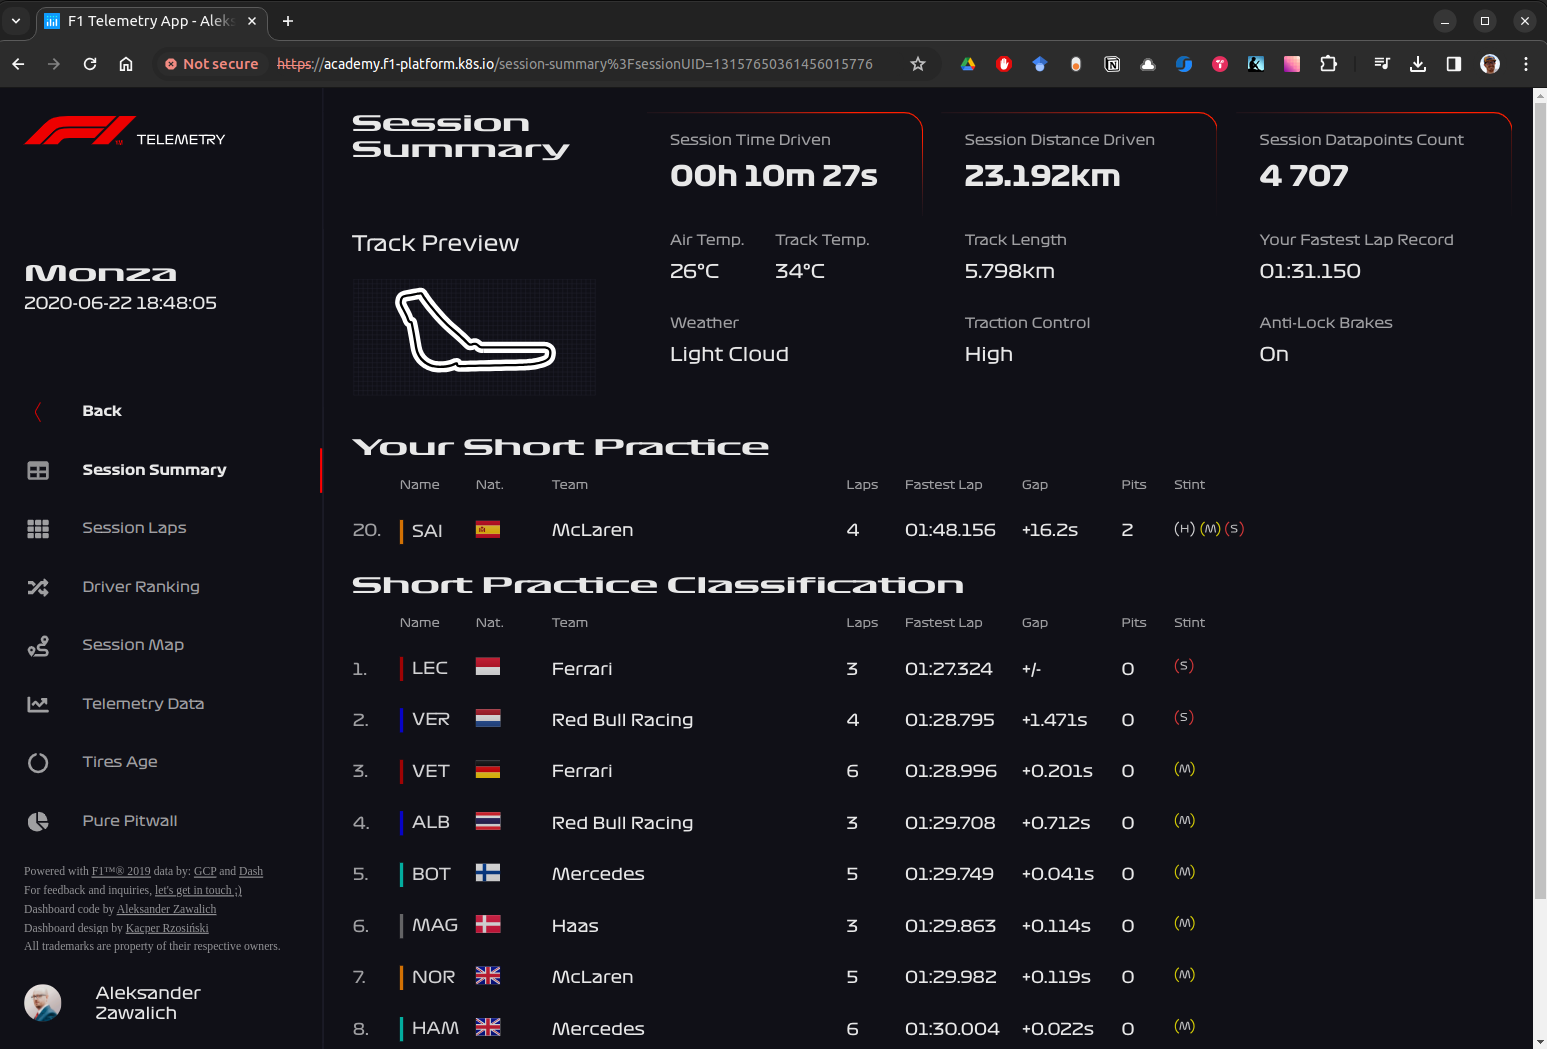
Task: Expand the tab search dropdown arrow
Action: click(16, 21)
